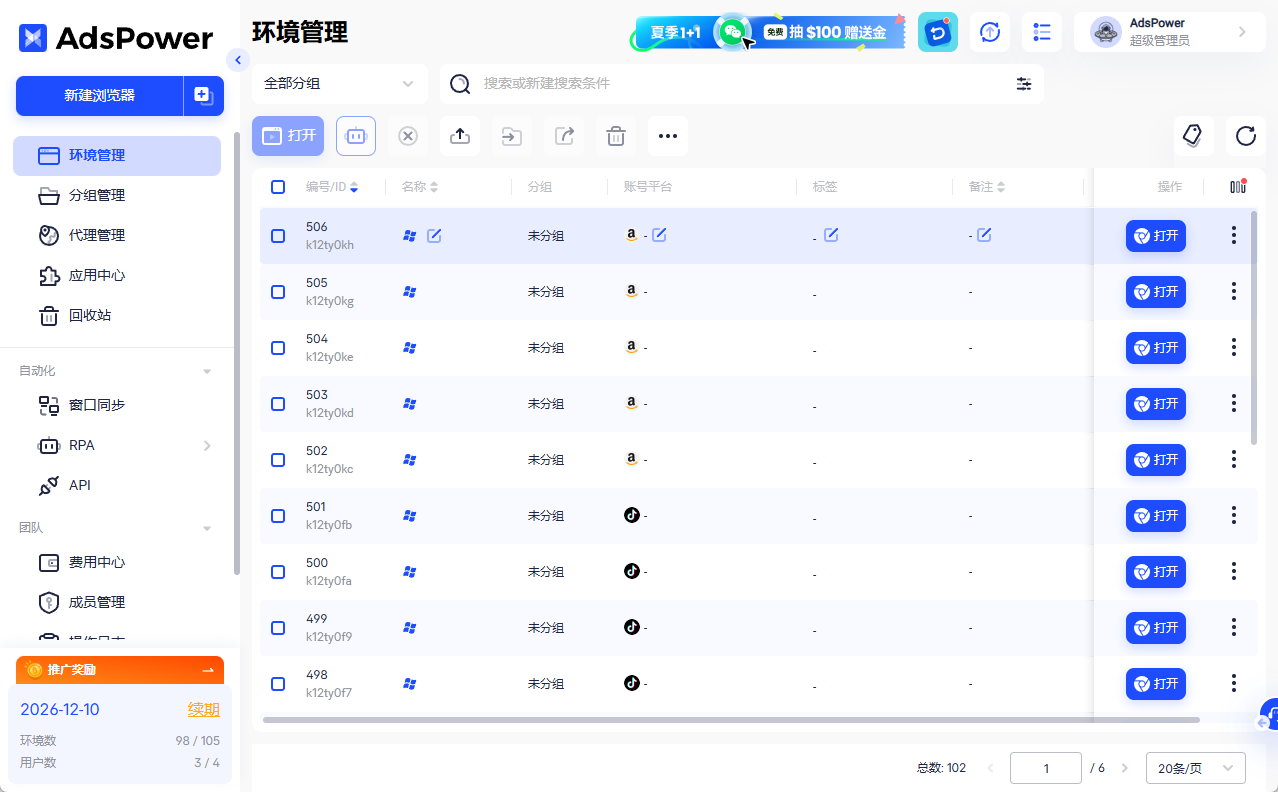Open the AdsPower account menu
The image size is (1278, 792).
1168,32
